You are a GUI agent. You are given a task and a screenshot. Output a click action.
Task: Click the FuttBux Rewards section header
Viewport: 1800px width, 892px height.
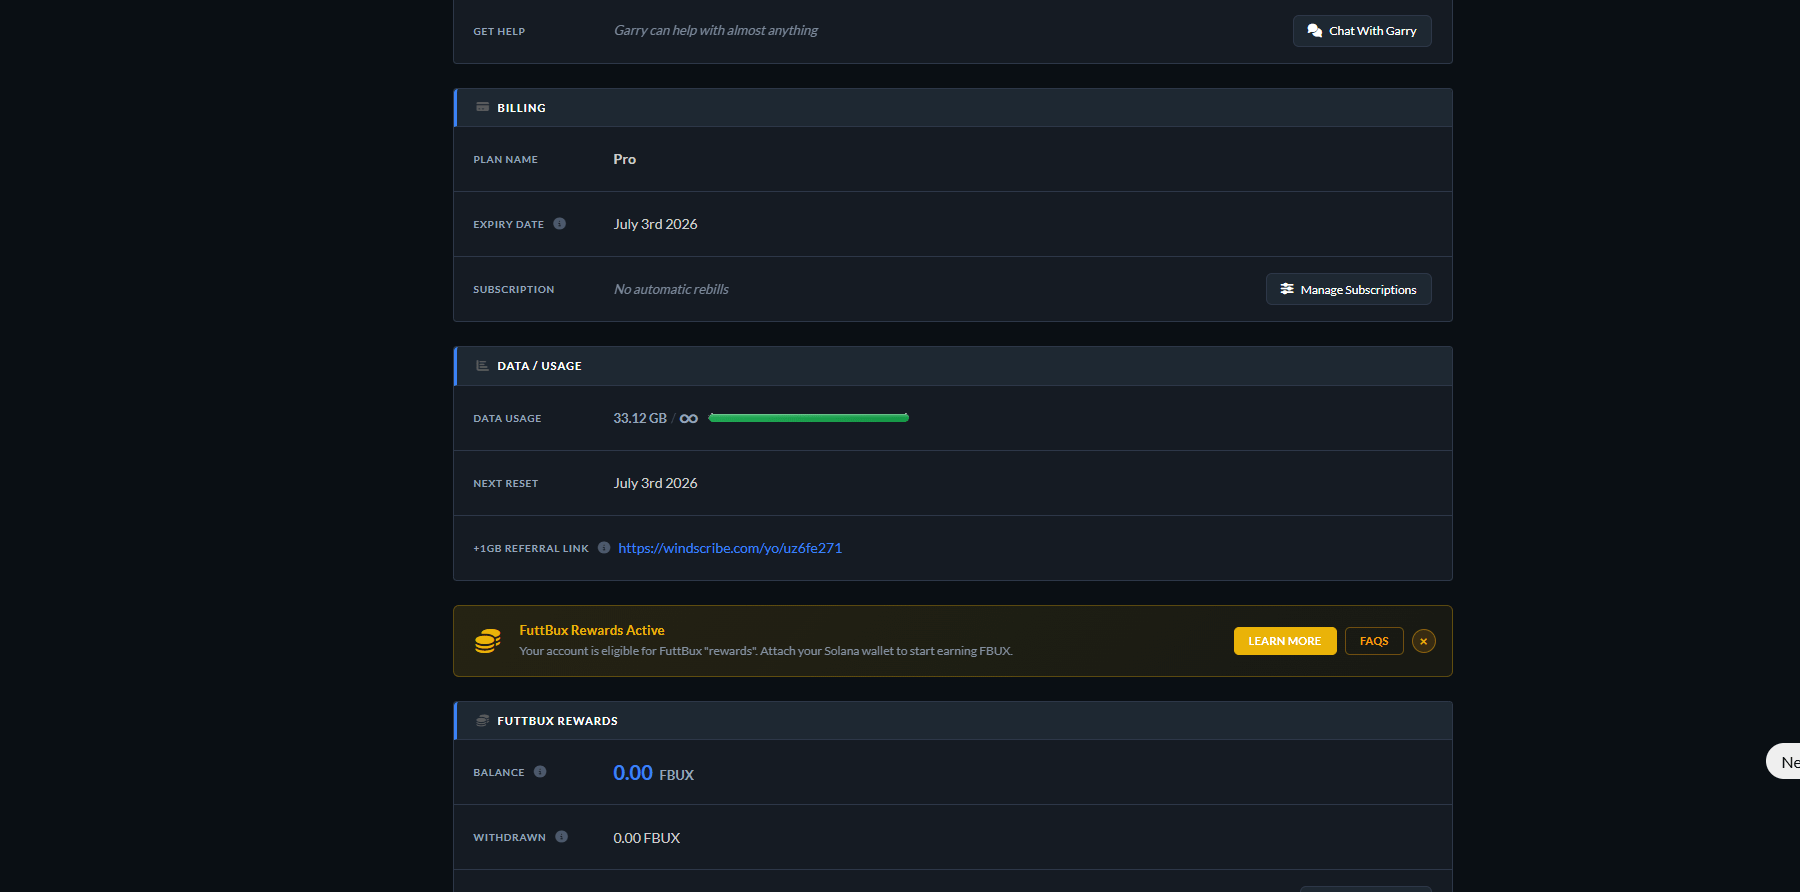tap(953, 721)
